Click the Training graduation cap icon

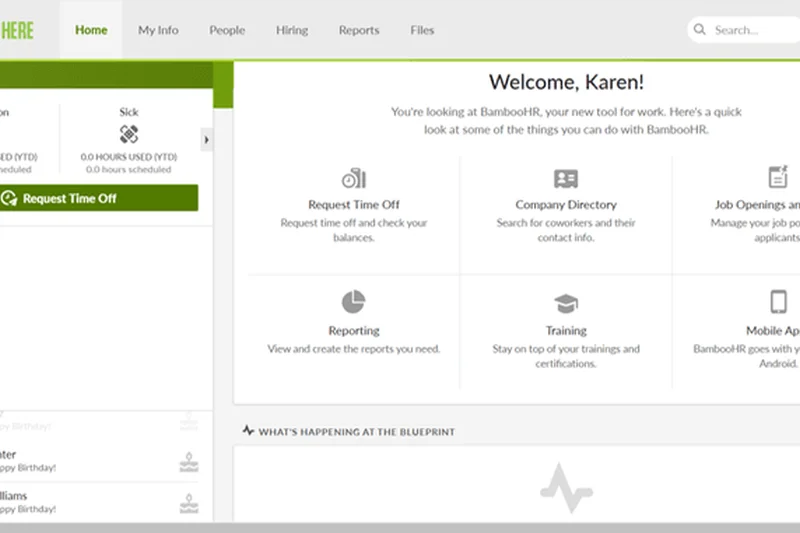(566, 303)
